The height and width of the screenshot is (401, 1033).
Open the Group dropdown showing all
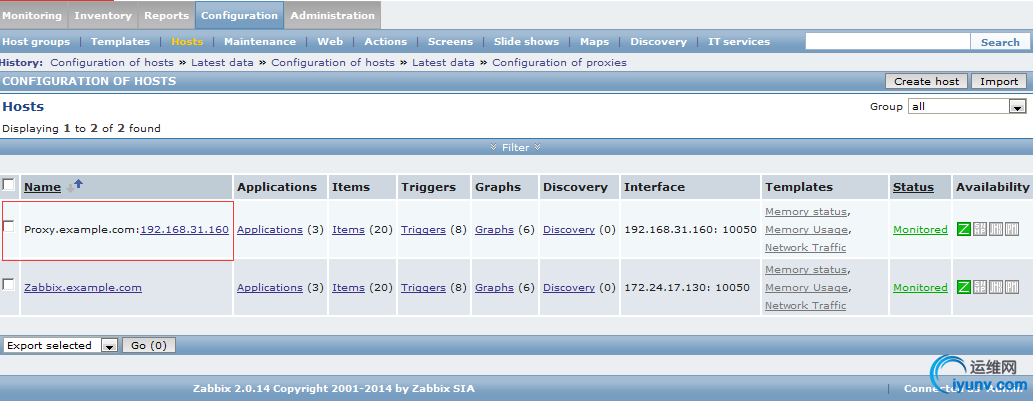coord(967,106)
